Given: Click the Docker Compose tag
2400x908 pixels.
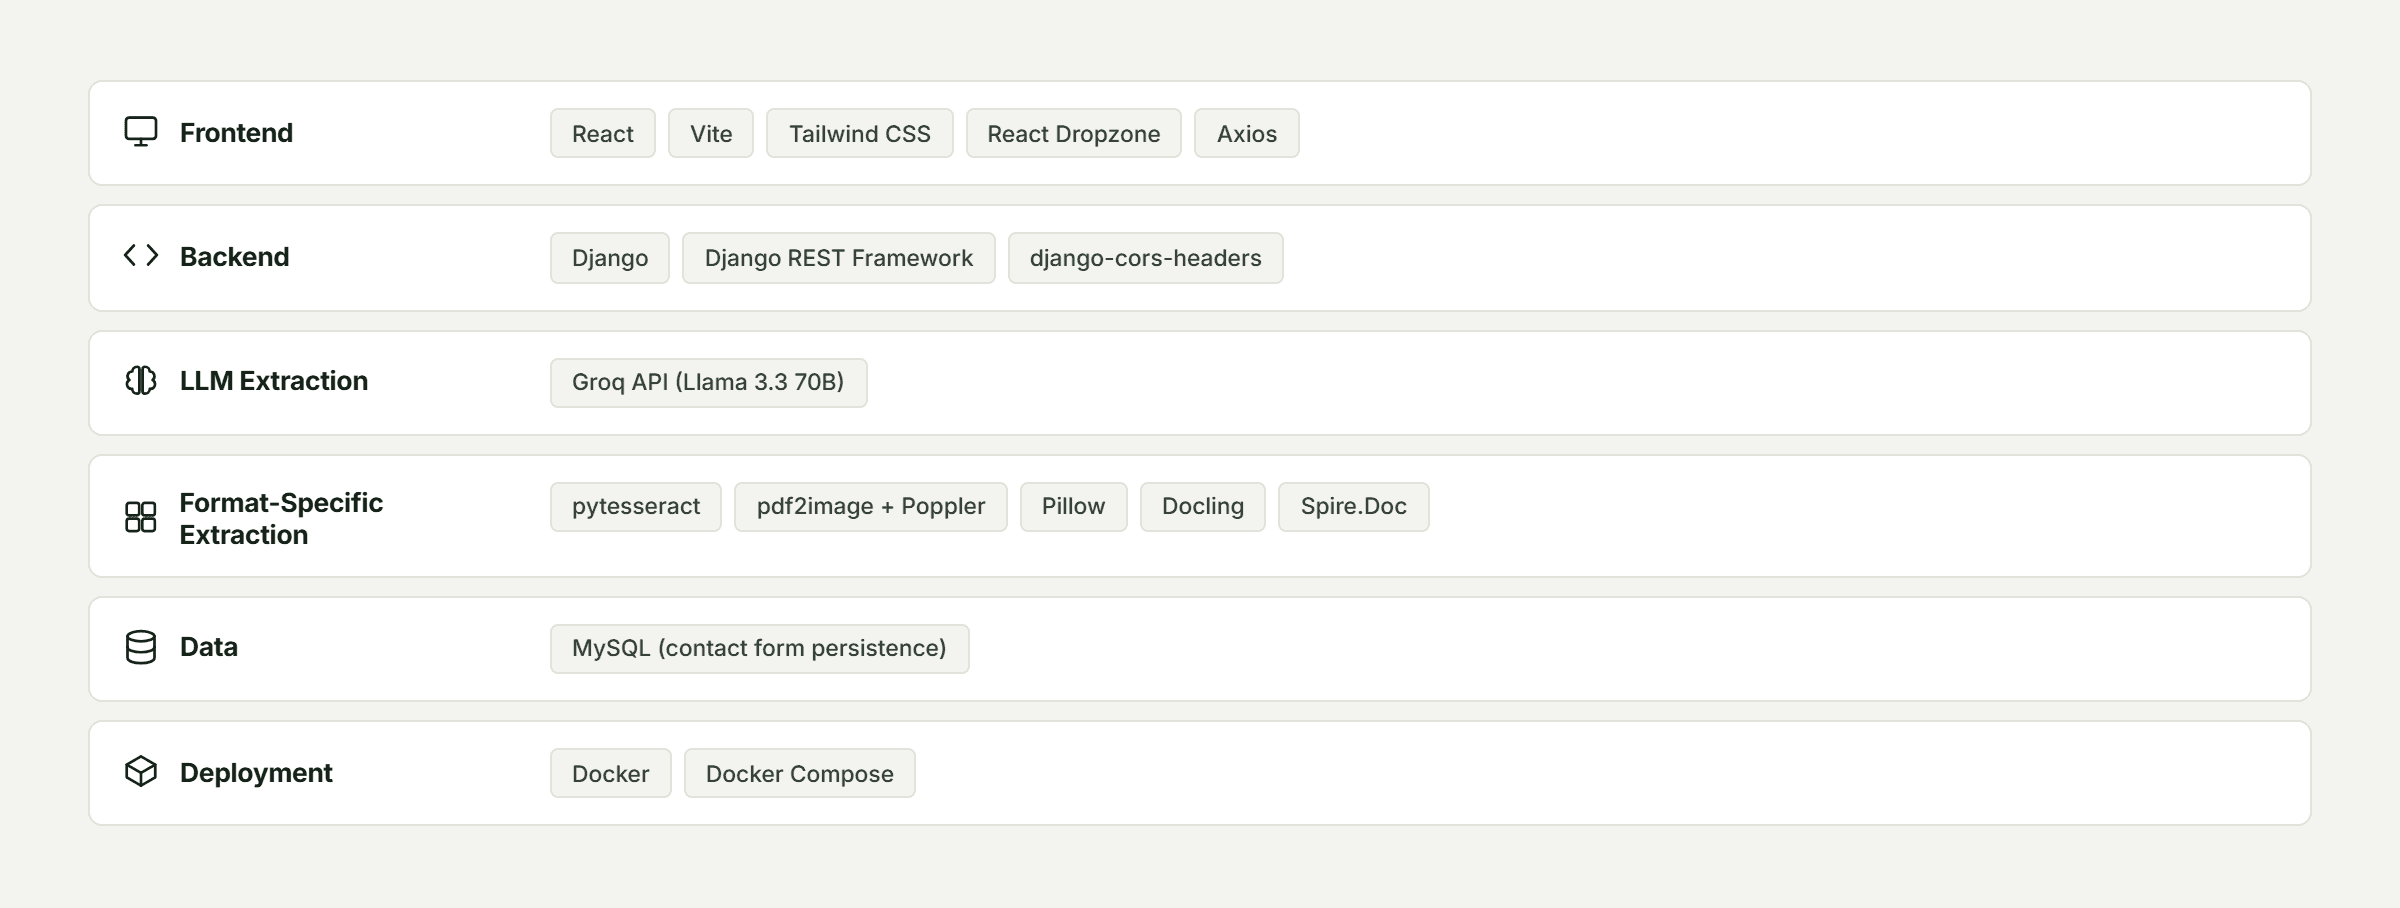Looking at the screenshot, I should coord(800,773).
